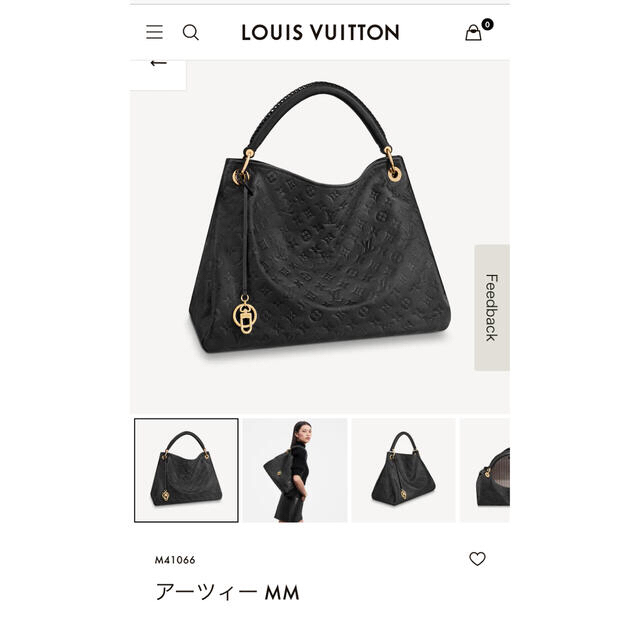Show the model wearing bag thumbnail
Viewport: 640px width, 640px height.
click(x=295, y=470)
